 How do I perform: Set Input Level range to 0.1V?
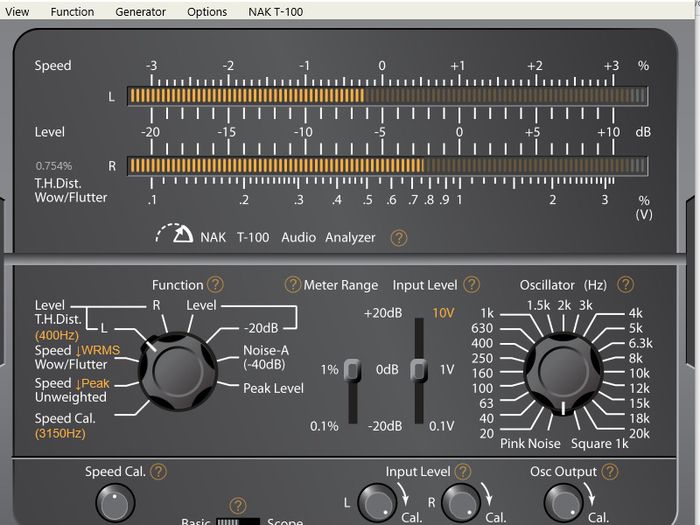441,426
